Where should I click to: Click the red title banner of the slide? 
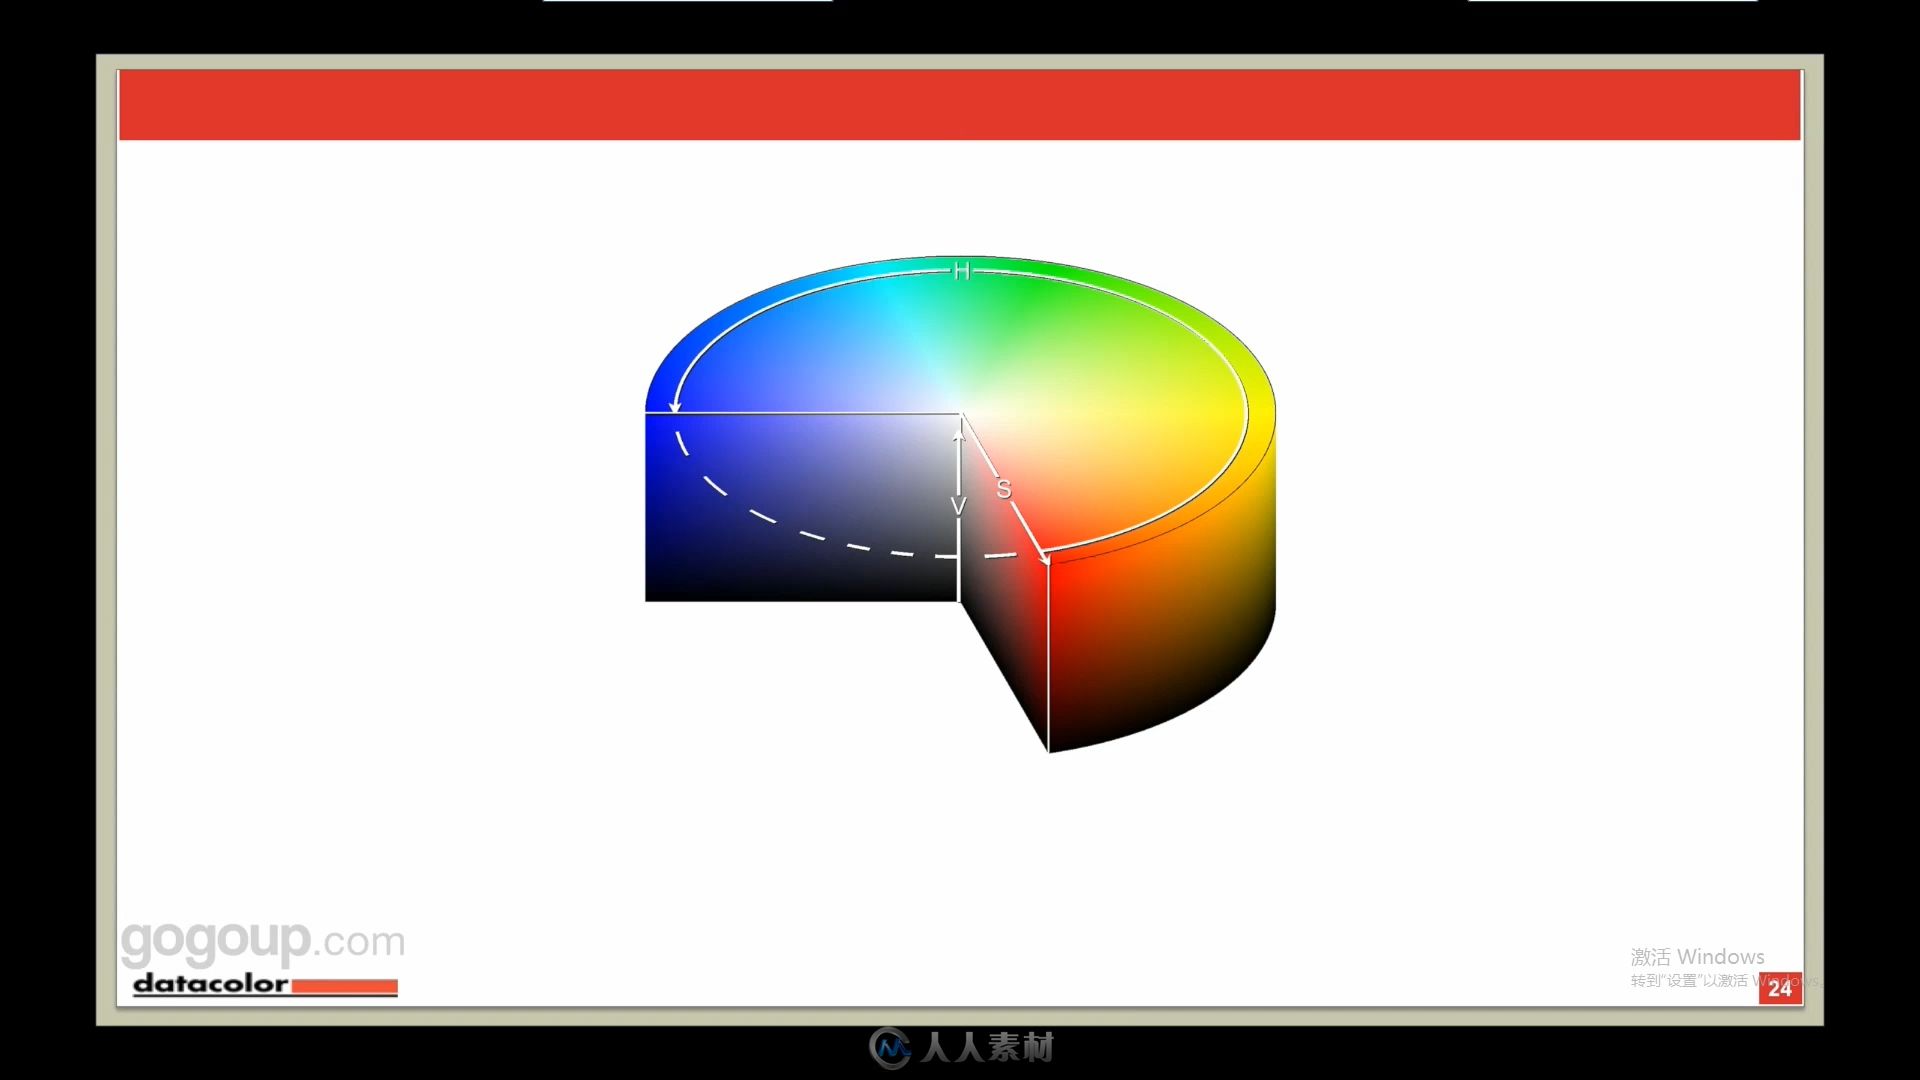[960, 105]
